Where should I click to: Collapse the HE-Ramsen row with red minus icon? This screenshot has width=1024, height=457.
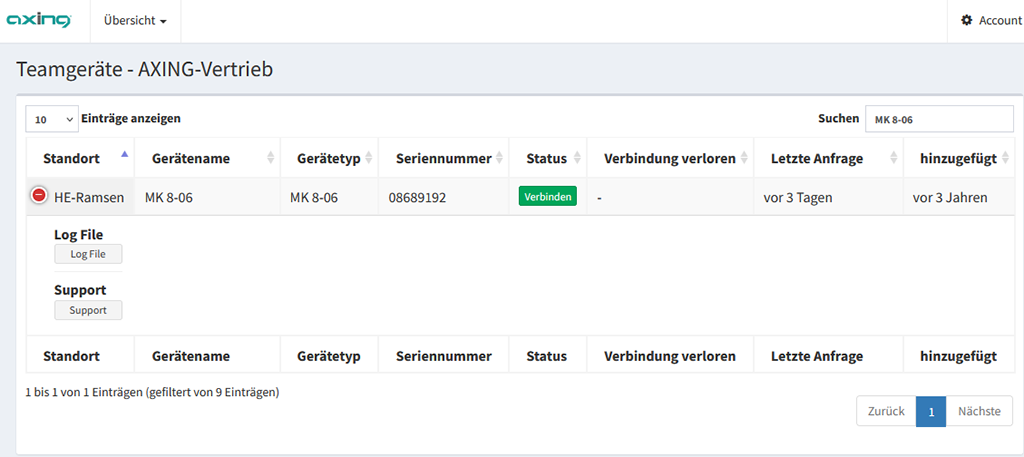tap(39, 195)
